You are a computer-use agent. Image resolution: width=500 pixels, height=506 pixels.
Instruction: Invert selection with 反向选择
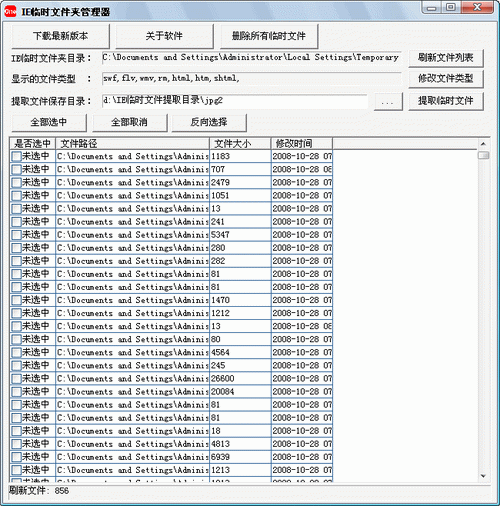pos(209,122)
